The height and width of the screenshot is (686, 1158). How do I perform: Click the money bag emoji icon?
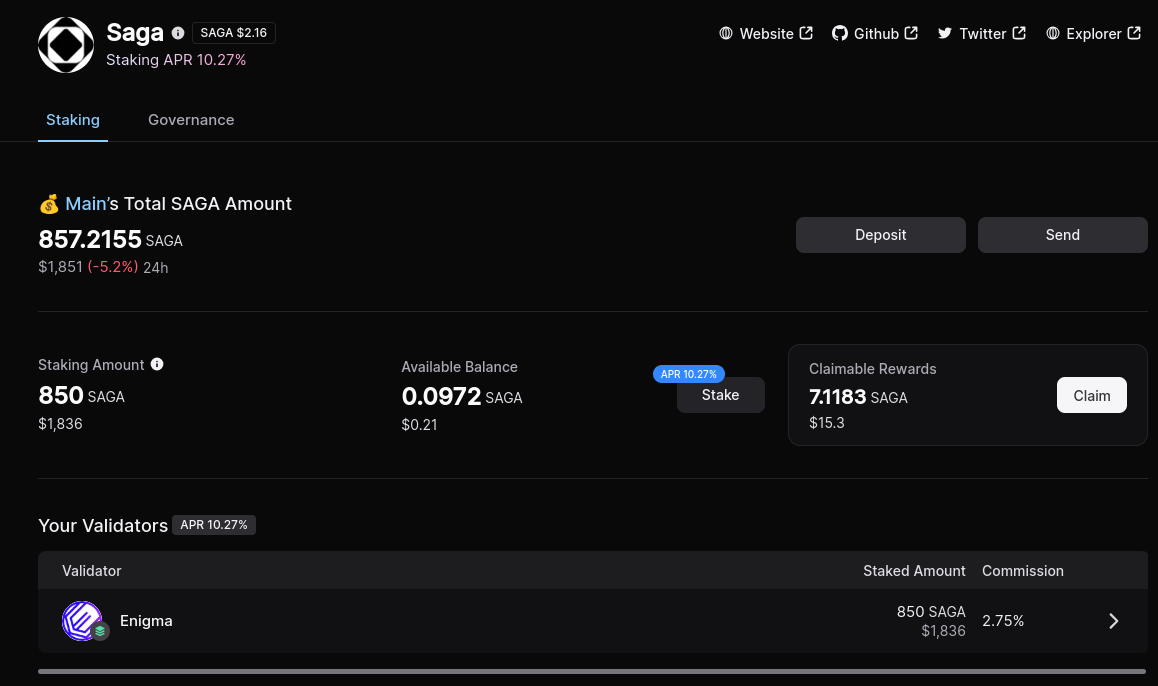coord(49,204)
